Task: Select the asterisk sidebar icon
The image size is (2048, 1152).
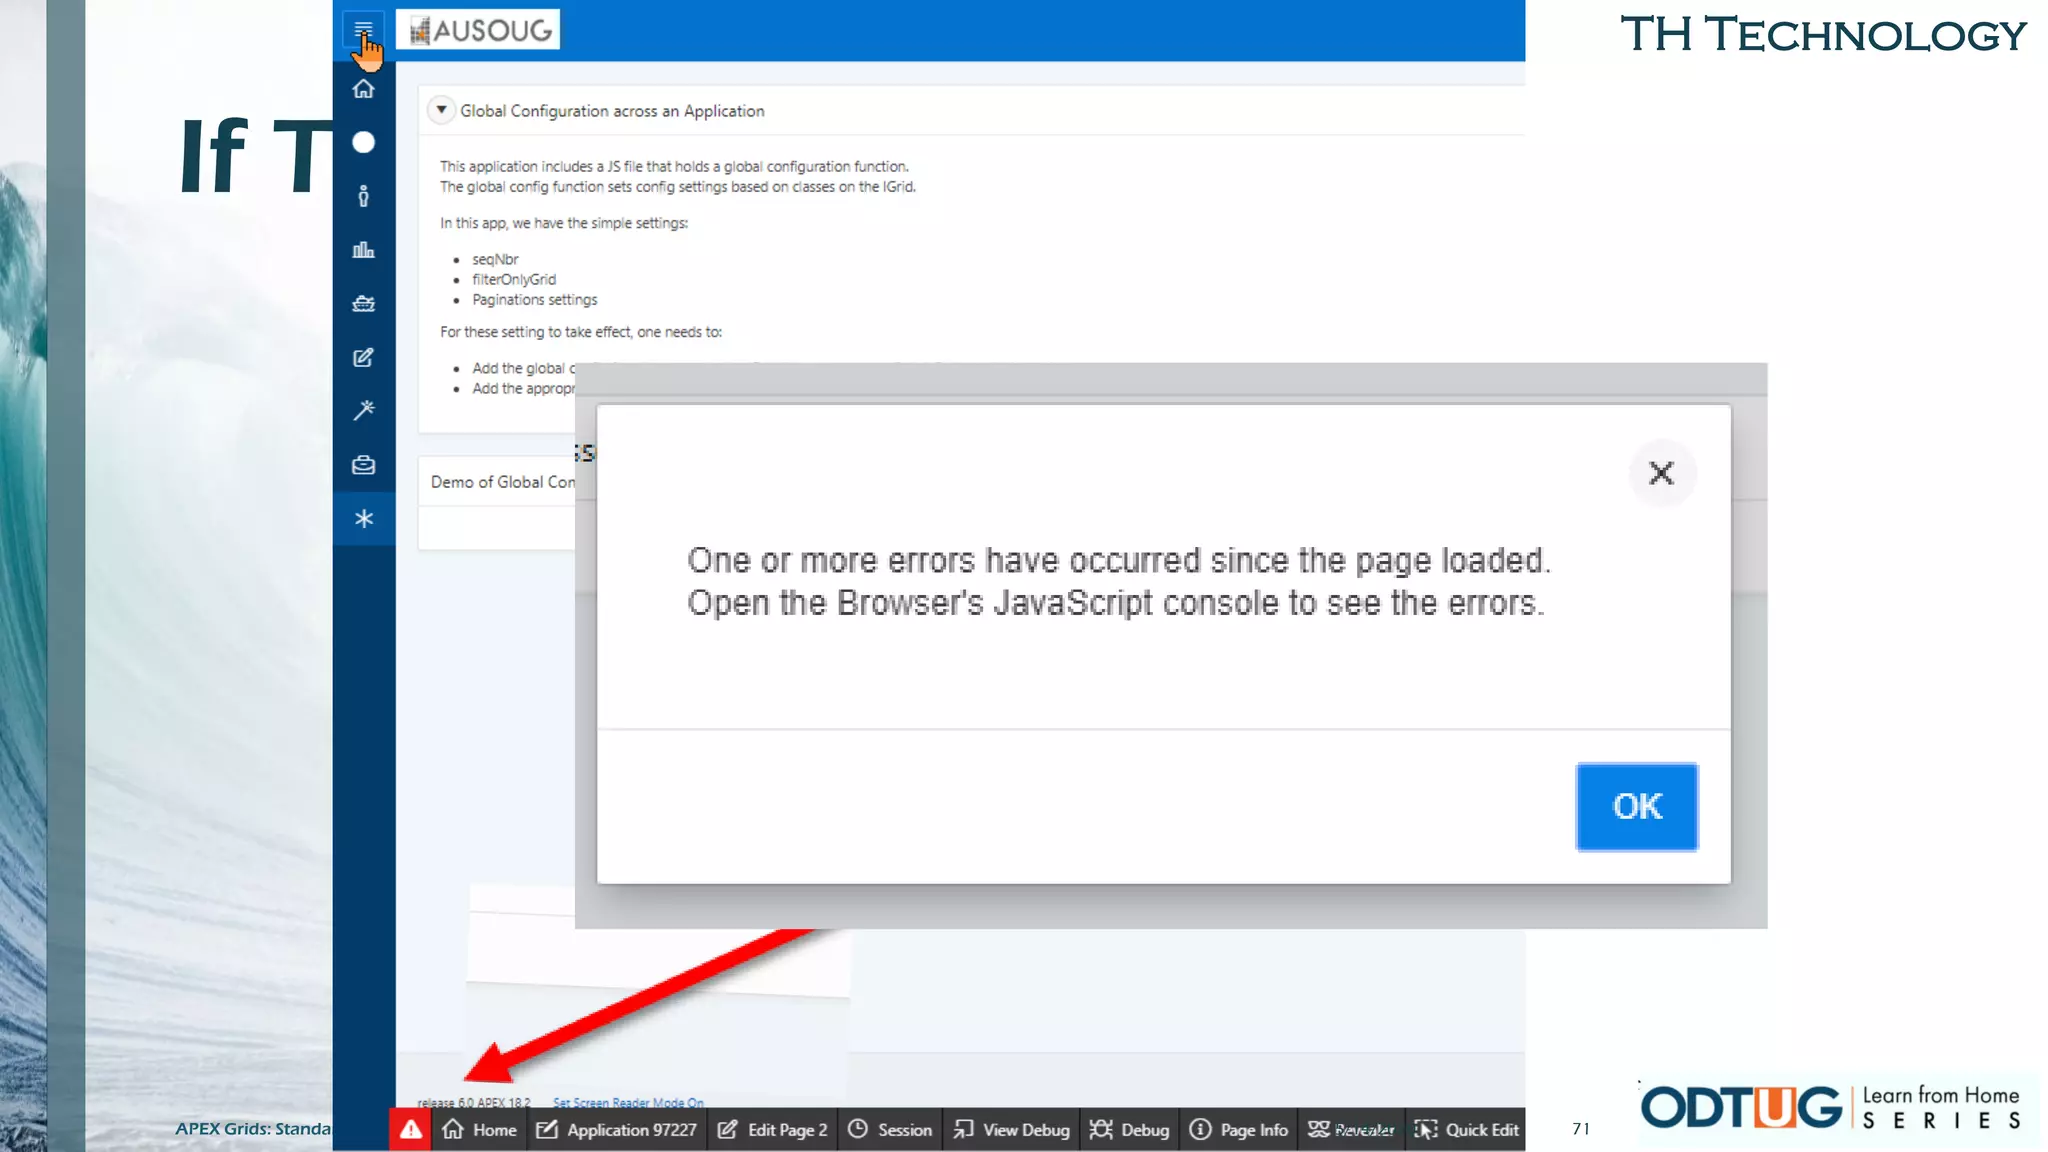Action: (x=363, y=518)
